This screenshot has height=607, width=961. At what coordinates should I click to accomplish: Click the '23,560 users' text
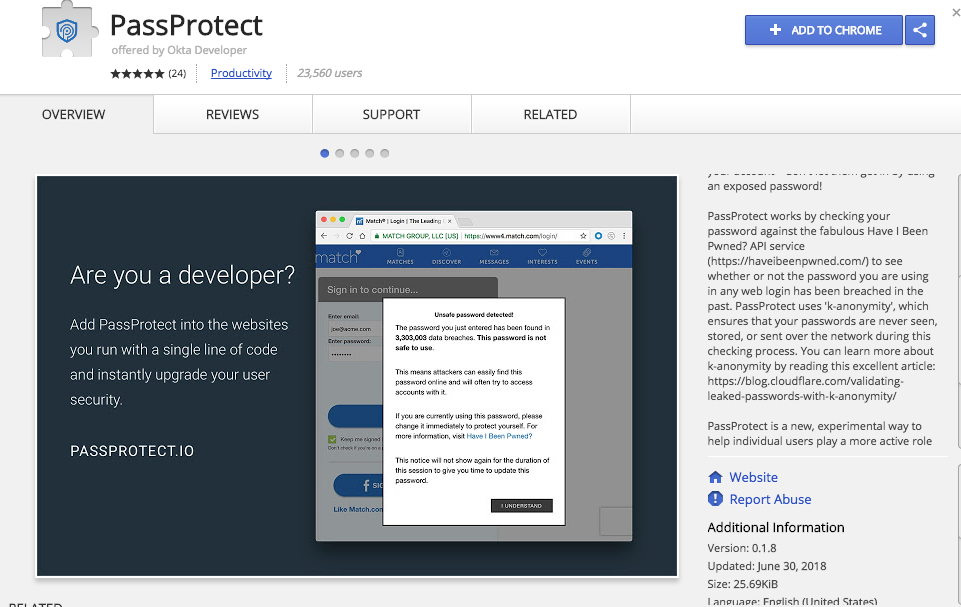330,73
